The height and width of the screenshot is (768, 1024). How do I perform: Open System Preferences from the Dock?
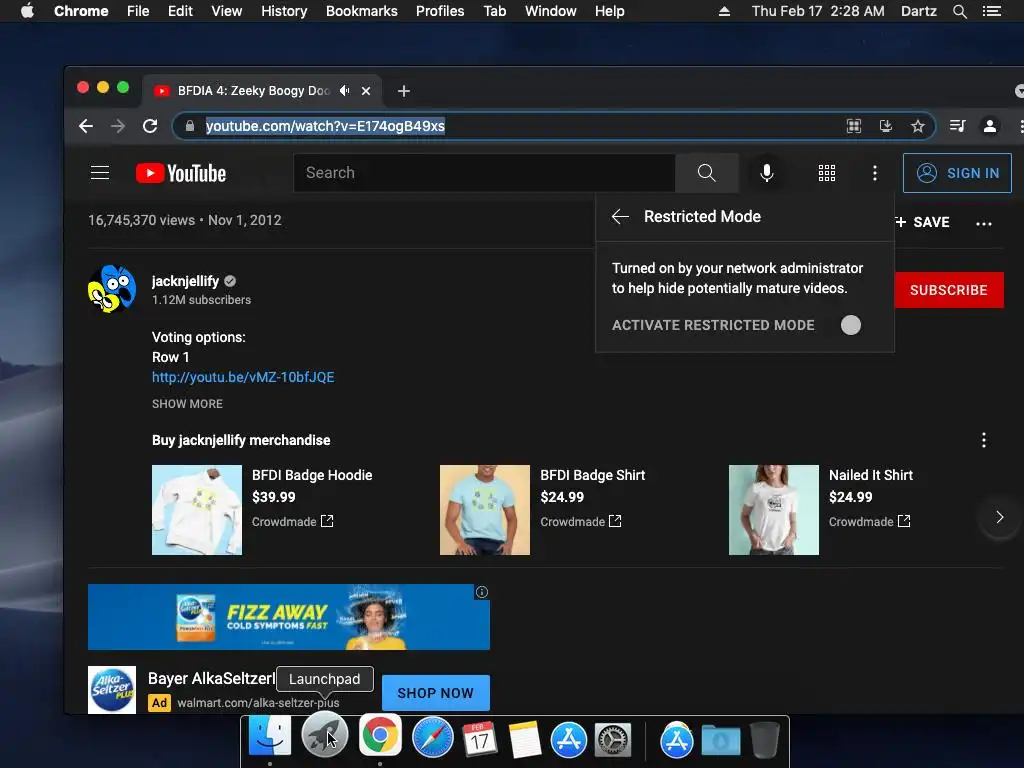tap(613, 740)
